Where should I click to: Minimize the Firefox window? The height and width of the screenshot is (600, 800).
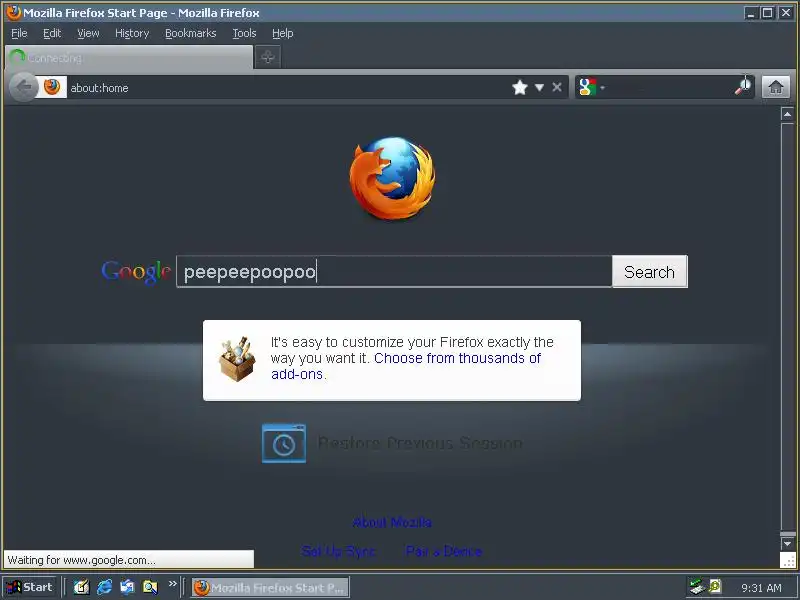(751, 13)
